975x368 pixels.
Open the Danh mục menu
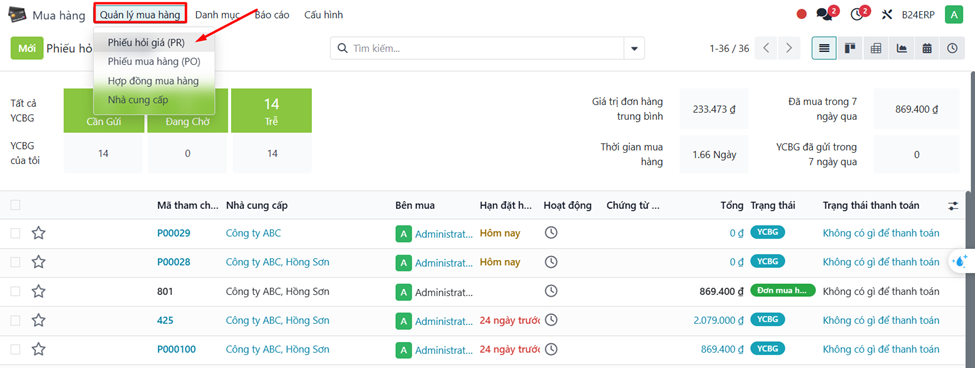pos(217,14)
